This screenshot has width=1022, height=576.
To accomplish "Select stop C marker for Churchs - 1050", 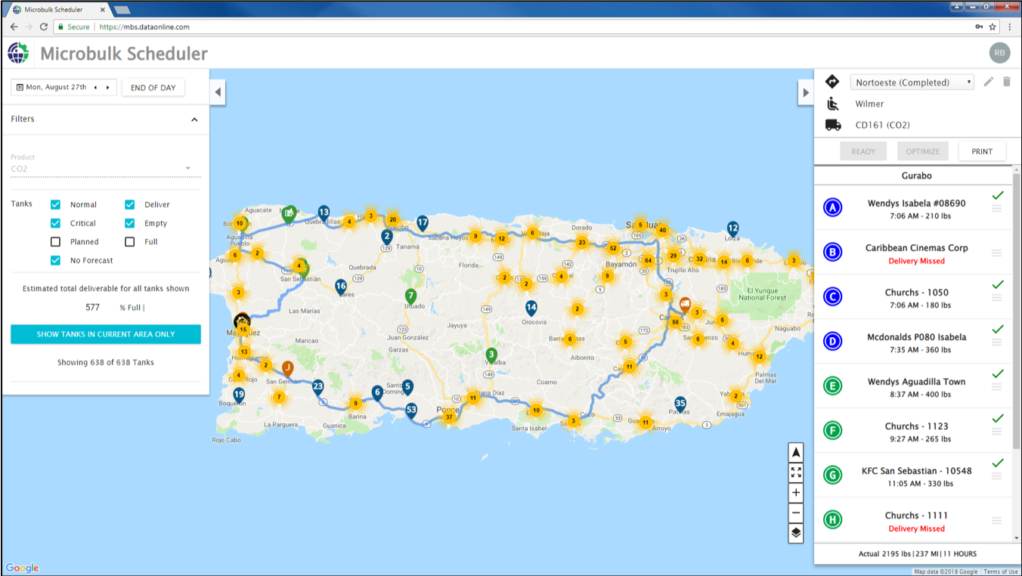I will 832,296.
